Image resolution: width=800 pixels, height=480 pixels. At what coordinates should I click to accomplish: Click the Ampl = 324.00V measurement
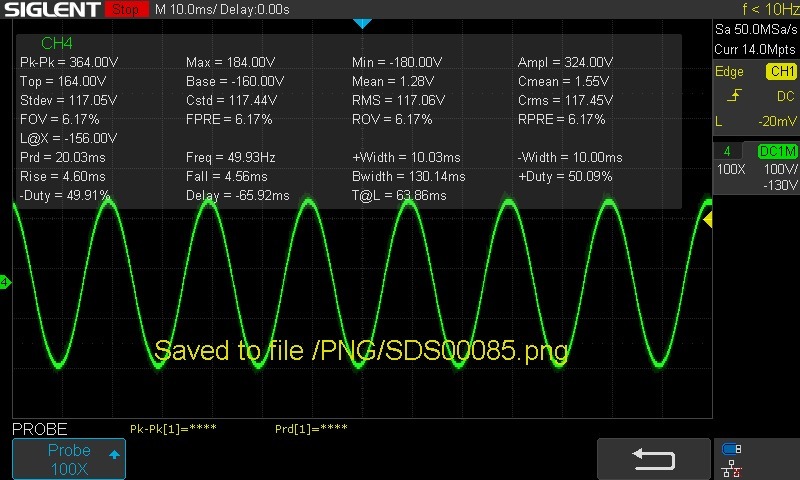coord(565,62)
